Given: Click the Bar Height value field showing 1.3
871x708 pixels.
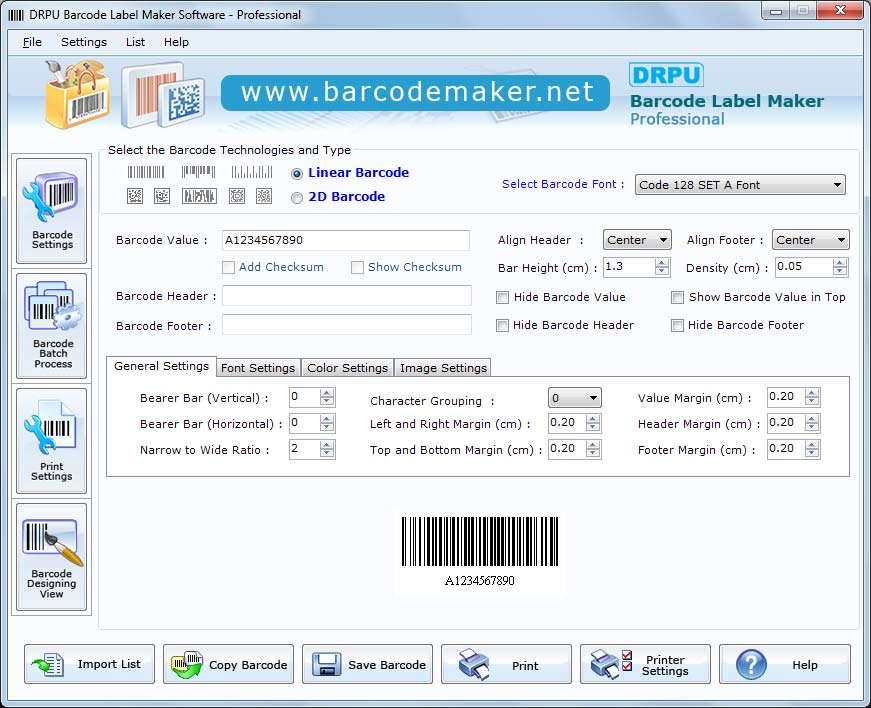Looking at the screenshot, I should coord(629,267).
